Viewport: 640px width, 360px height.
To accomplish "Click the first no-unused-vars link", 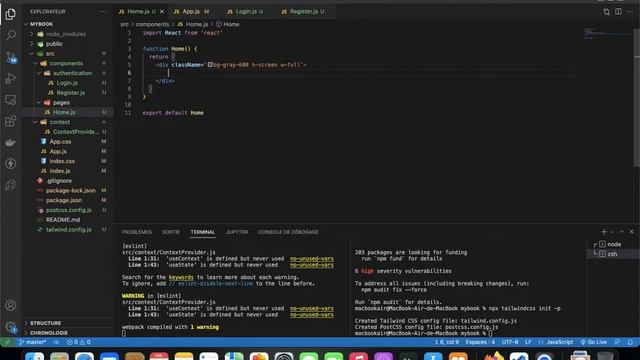I will [311, 259].
